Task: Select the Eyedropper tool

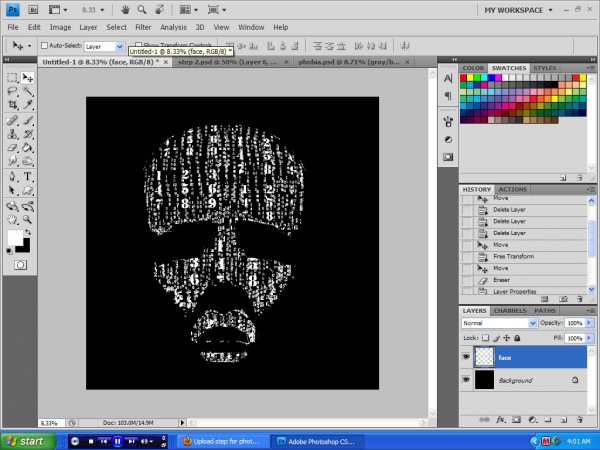Action: (x=28, y=104)
